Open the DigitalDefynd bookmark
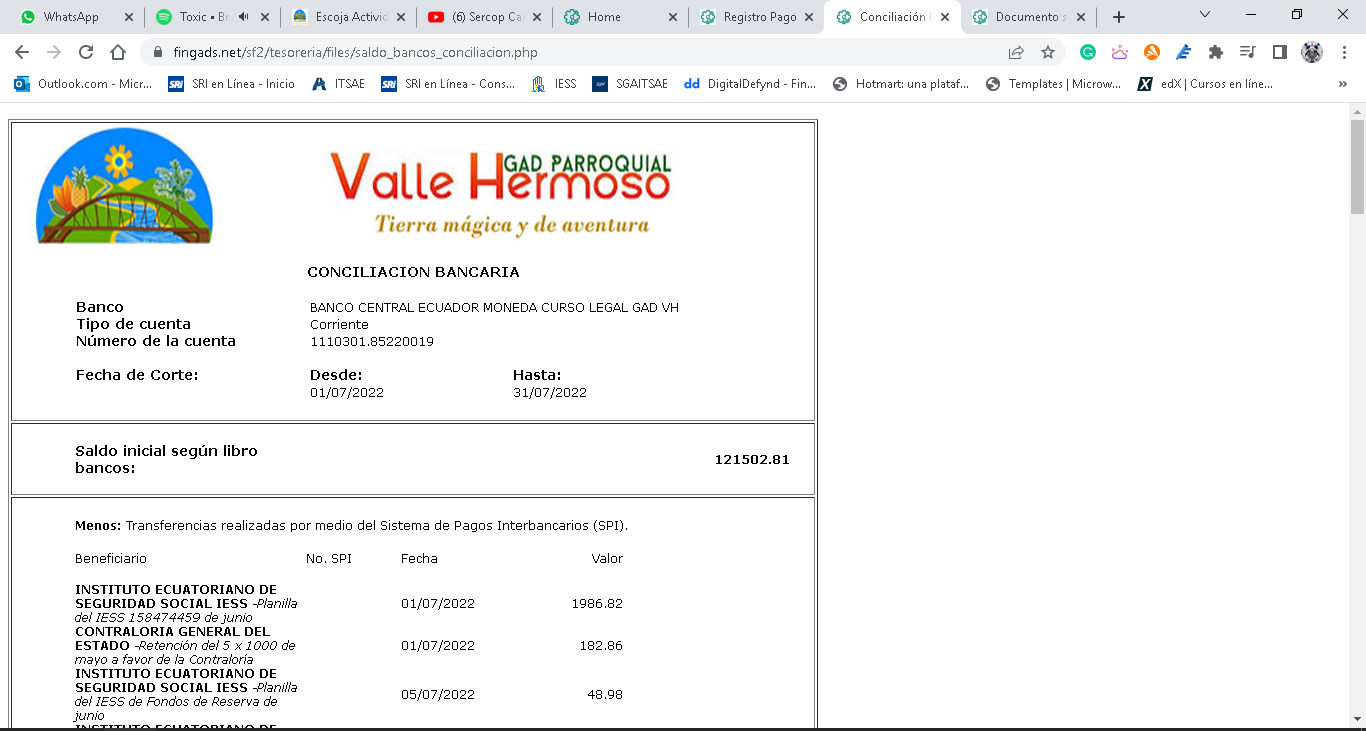Image resolution: width=1366 pixels, height=731 pixels. tap(750, 84)
